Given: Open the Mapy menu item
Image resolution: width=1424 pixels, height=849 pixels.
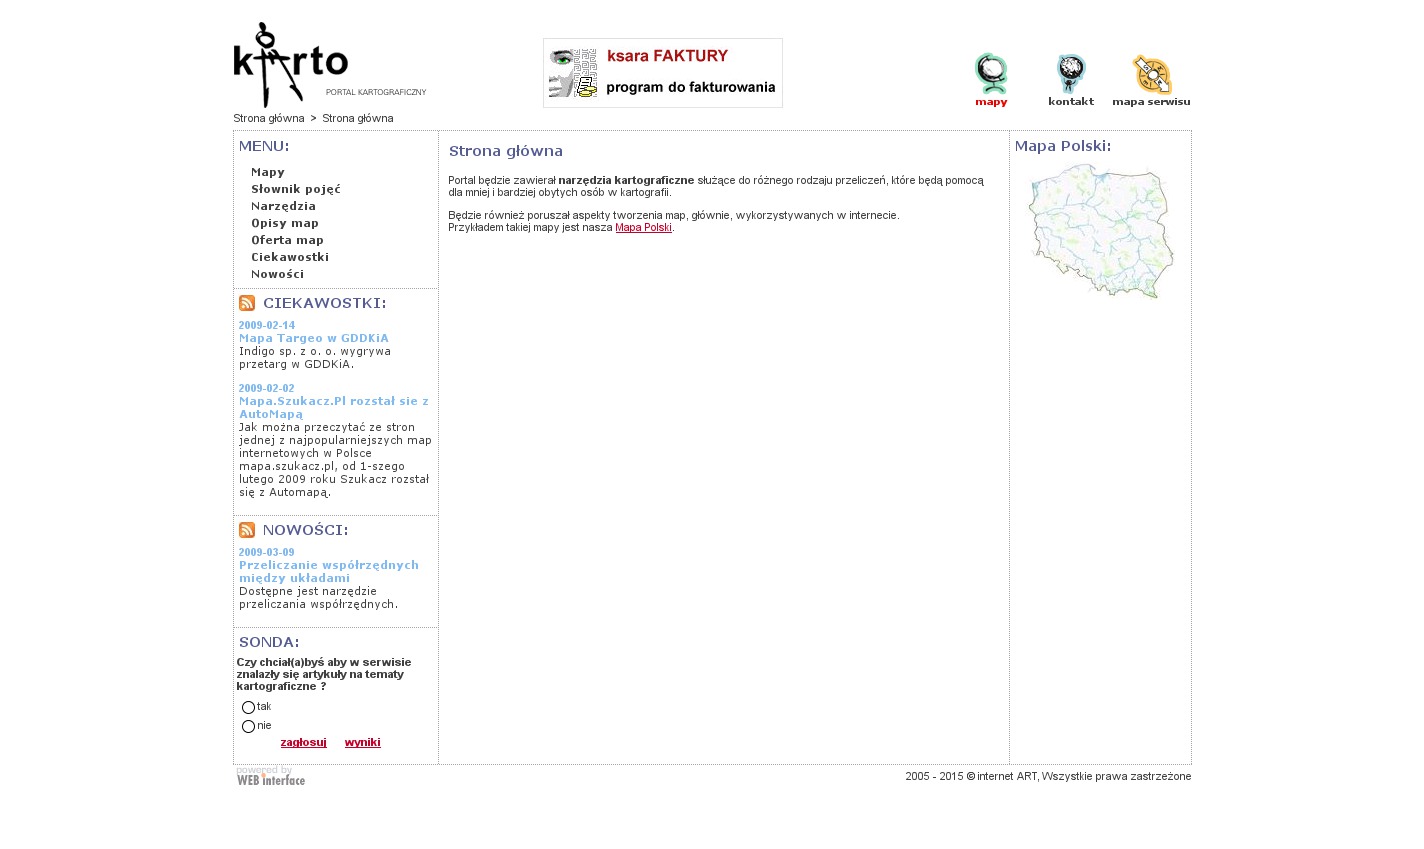Looking at the screenshot, I should click(268, 172).
